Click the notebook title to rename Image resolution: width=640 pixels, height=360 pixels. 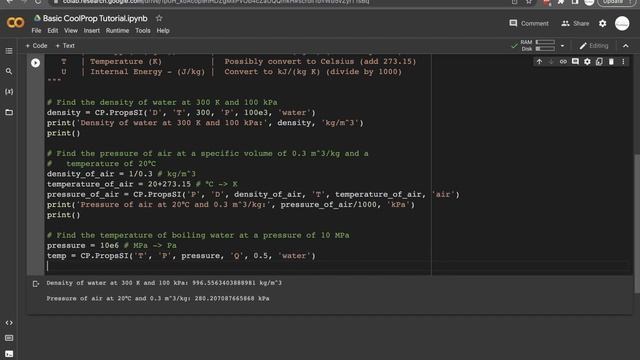click(x=95, y=18)
